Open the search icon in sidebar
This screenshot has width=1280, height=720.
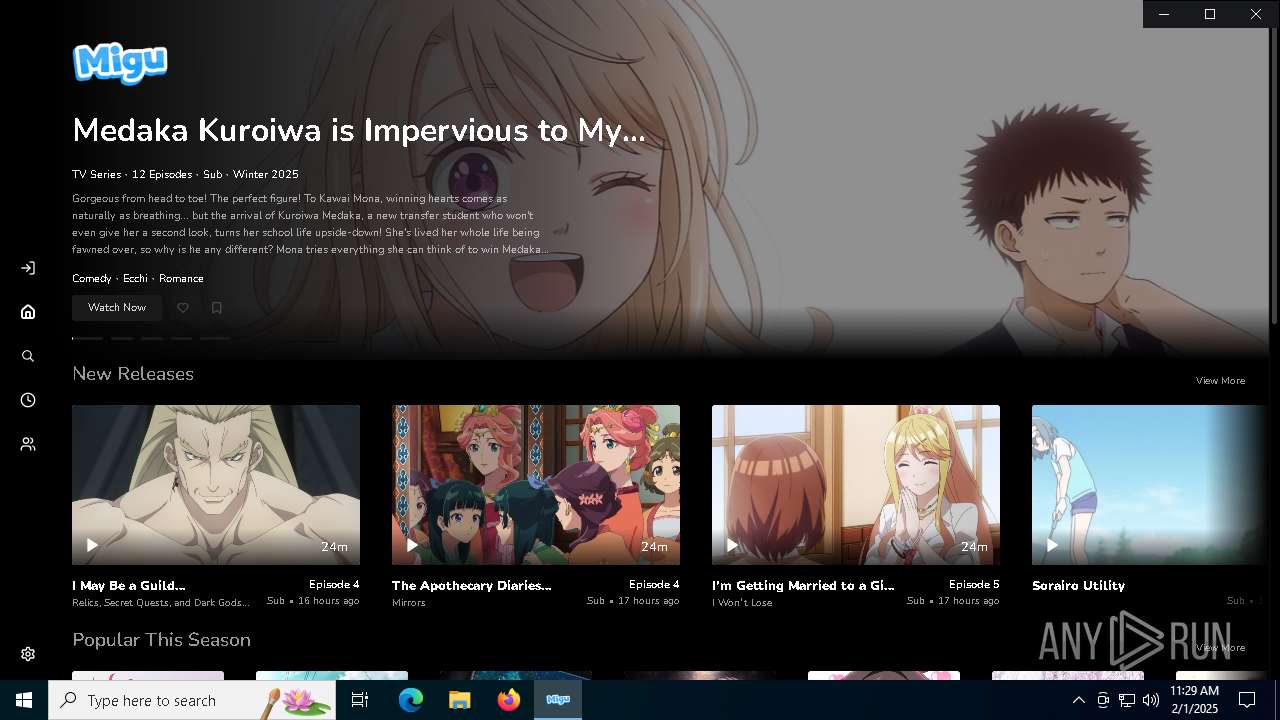click(28, 356)
